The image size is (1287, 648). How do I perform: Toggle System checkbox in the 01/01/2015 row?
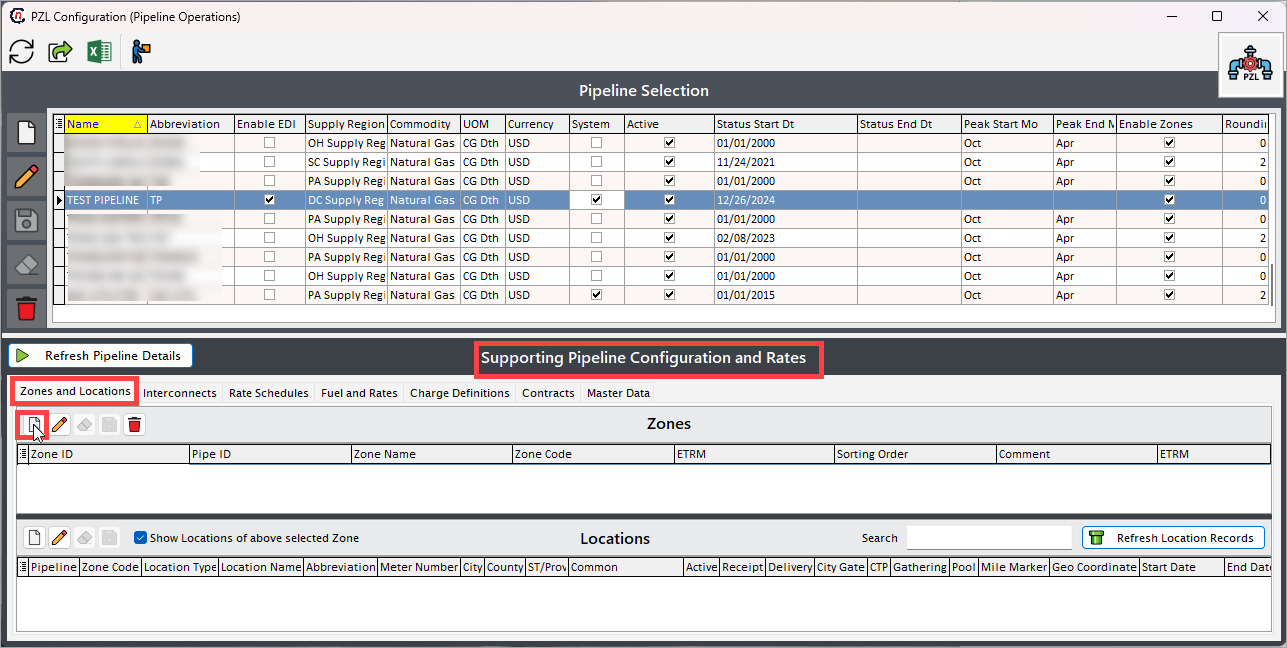coord(597,295)
